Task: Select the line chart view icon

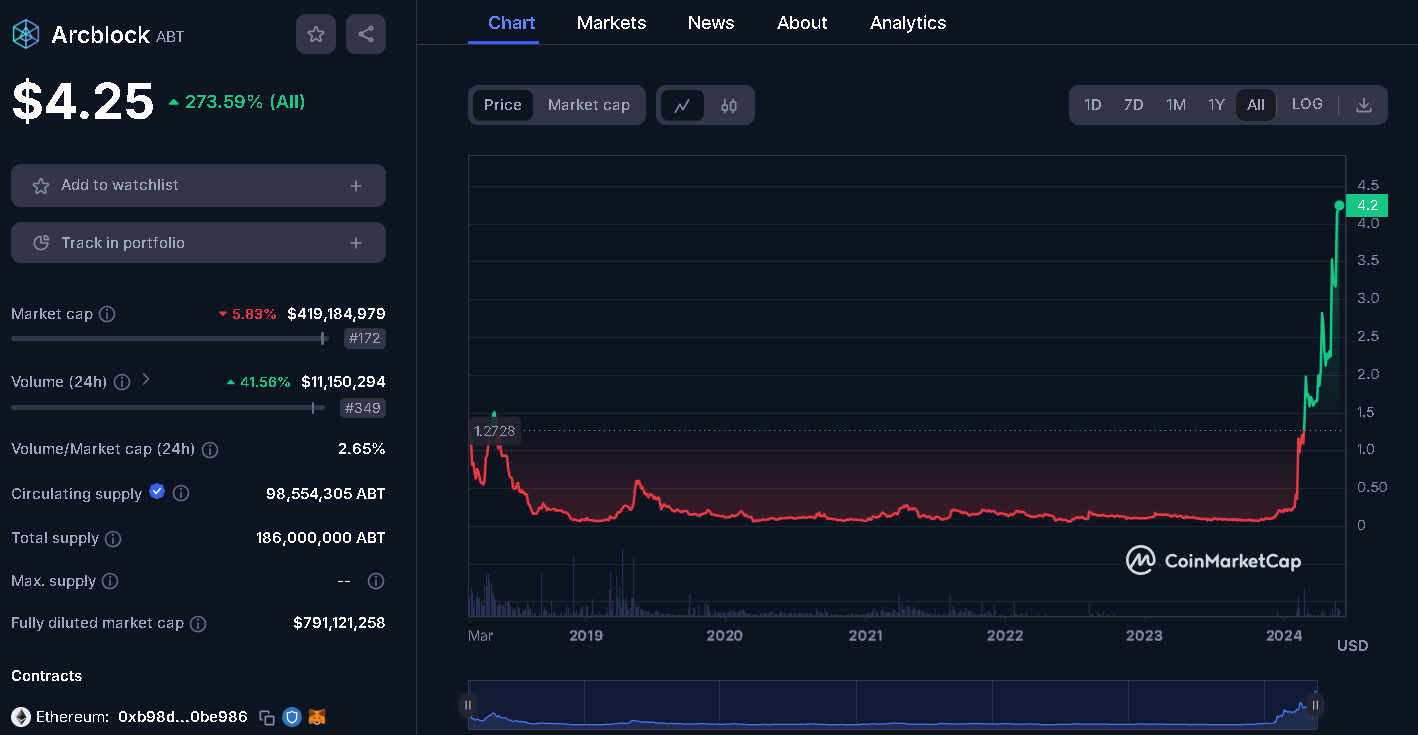Action: click(682, 105)
